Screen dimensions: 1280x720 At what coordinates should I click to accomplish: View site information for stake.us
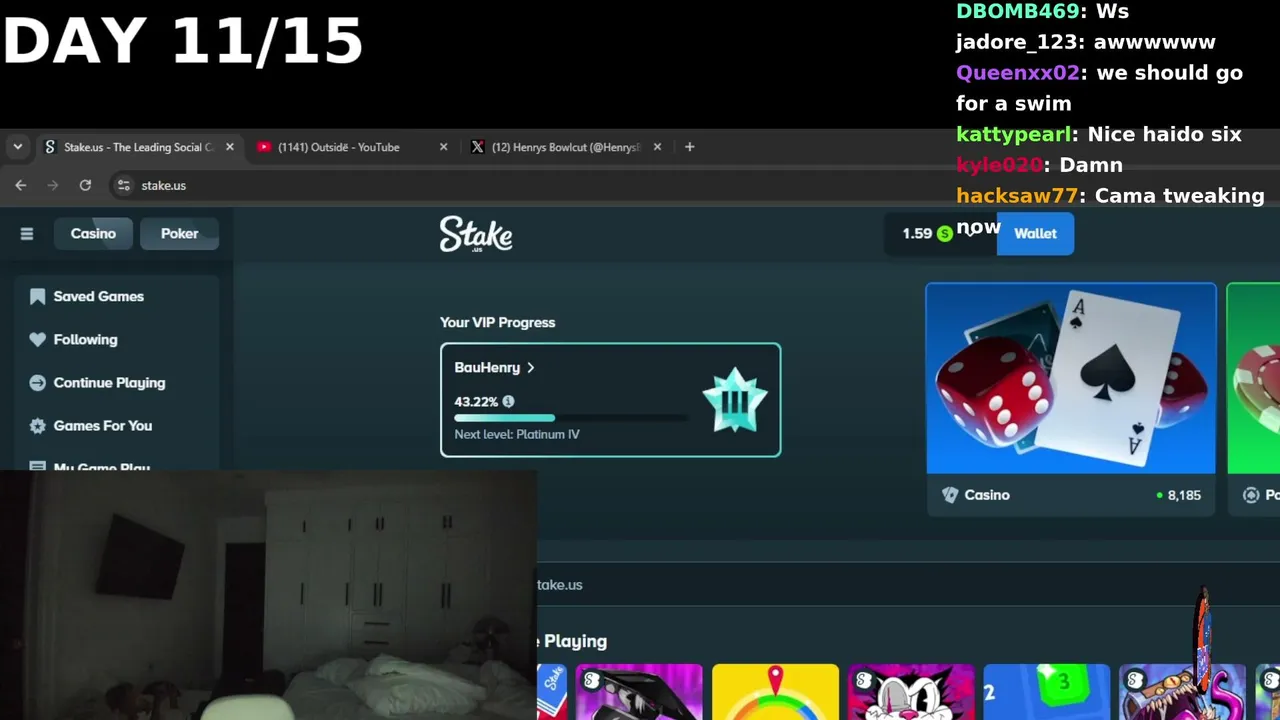coord(124,185)
